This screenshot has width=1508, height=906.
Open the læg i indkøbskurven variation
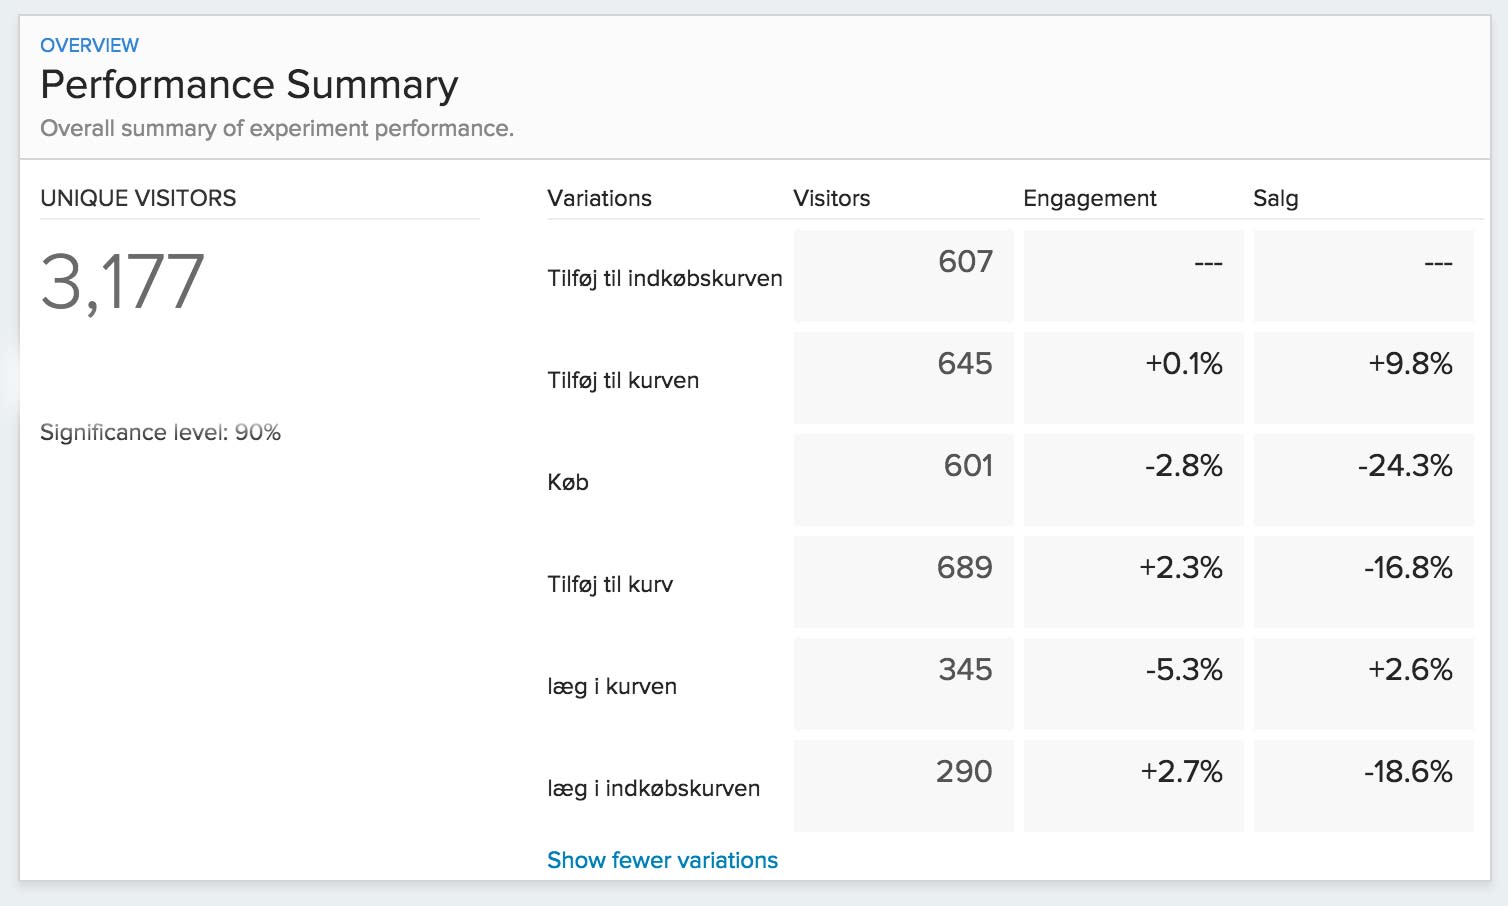coord(653,788)
